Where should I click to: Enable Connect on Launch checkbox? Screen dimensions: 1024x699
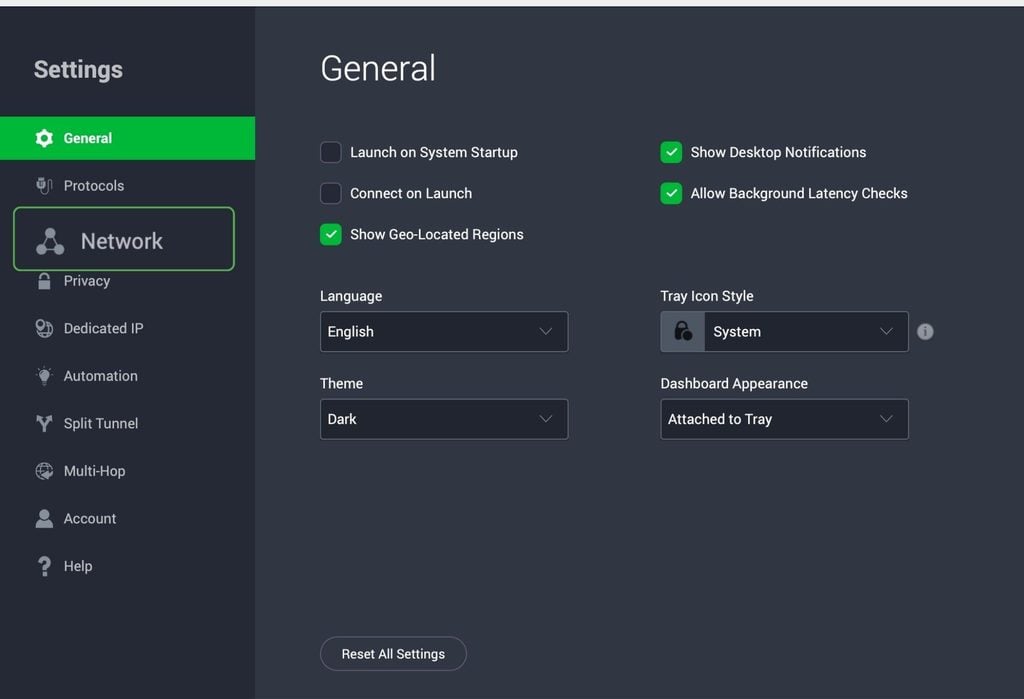[330, 193]
